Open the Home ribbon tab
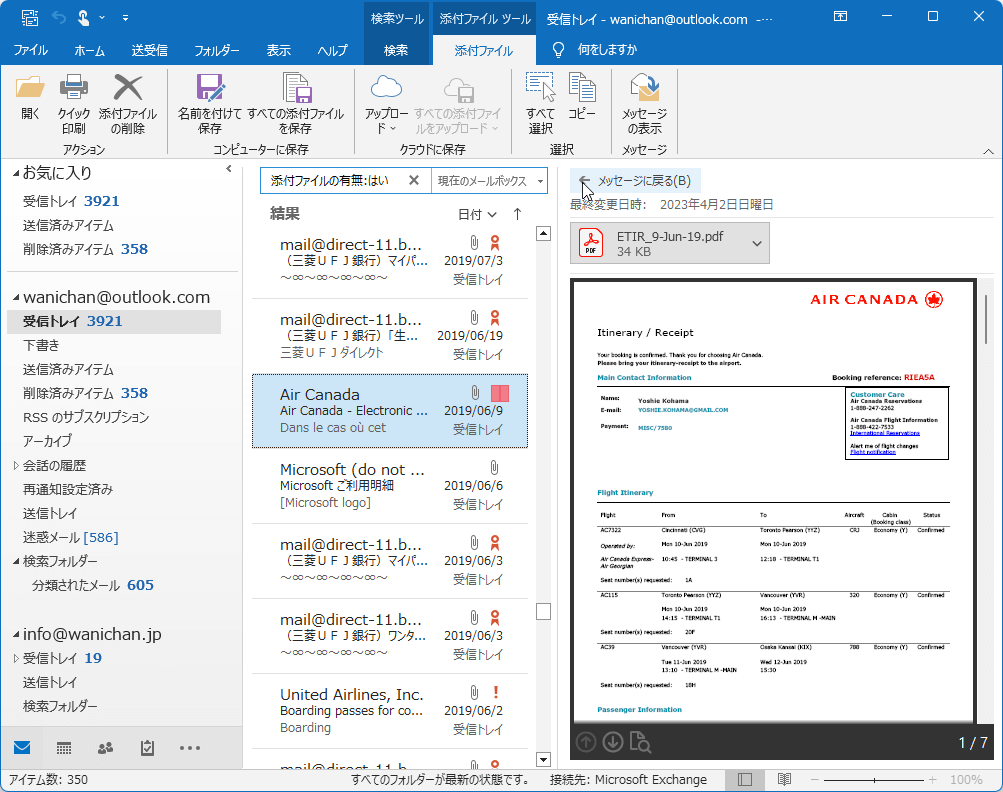Image resolution: width=1003 pixels, height=792 pixels. click(90, 50)
